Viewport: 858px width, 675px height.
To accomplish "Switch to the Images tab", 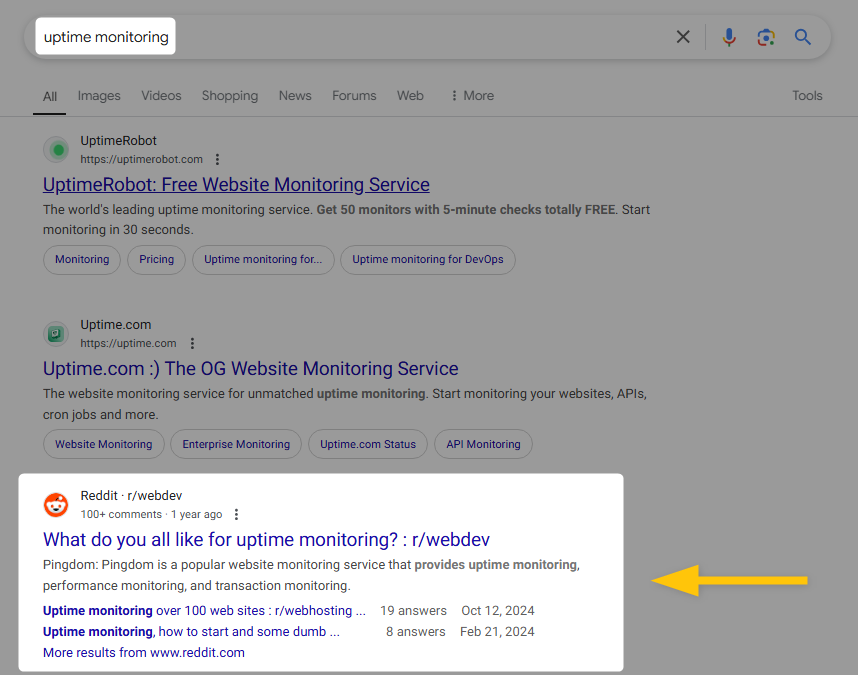I will tap(99, 96).
